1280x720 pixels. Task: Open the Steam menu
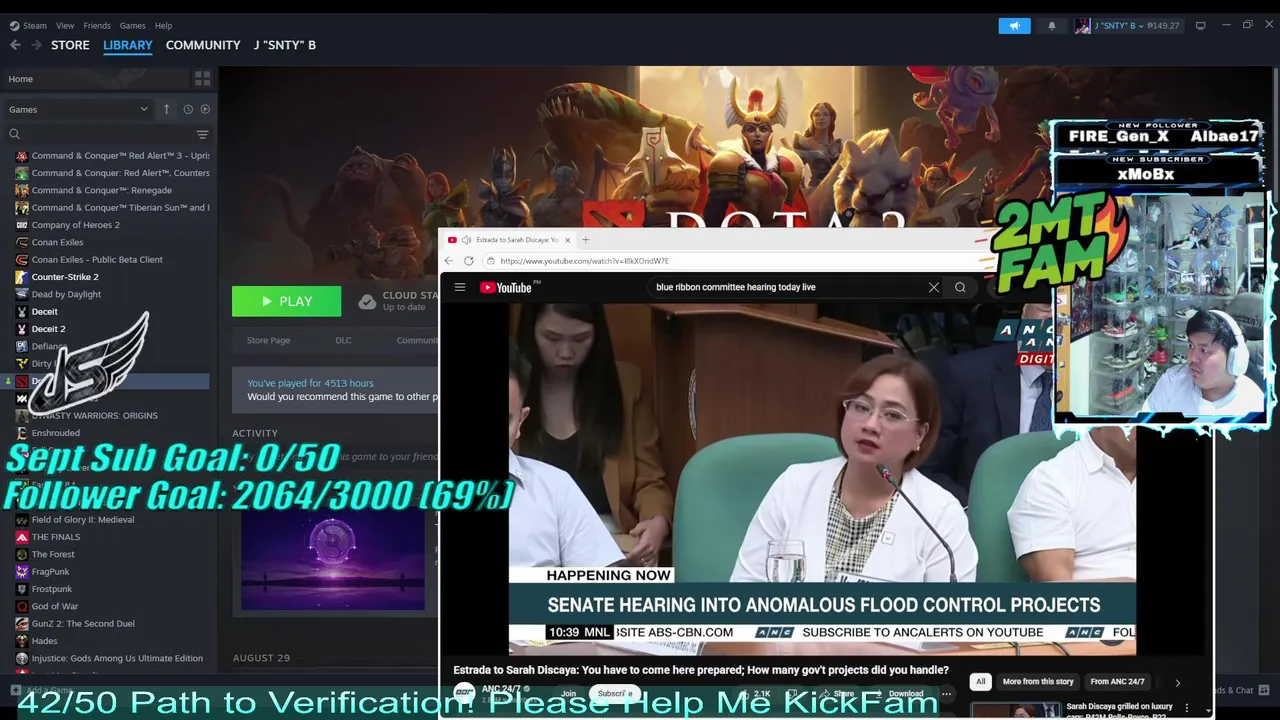pyautogui.click(x=28, y=25)
